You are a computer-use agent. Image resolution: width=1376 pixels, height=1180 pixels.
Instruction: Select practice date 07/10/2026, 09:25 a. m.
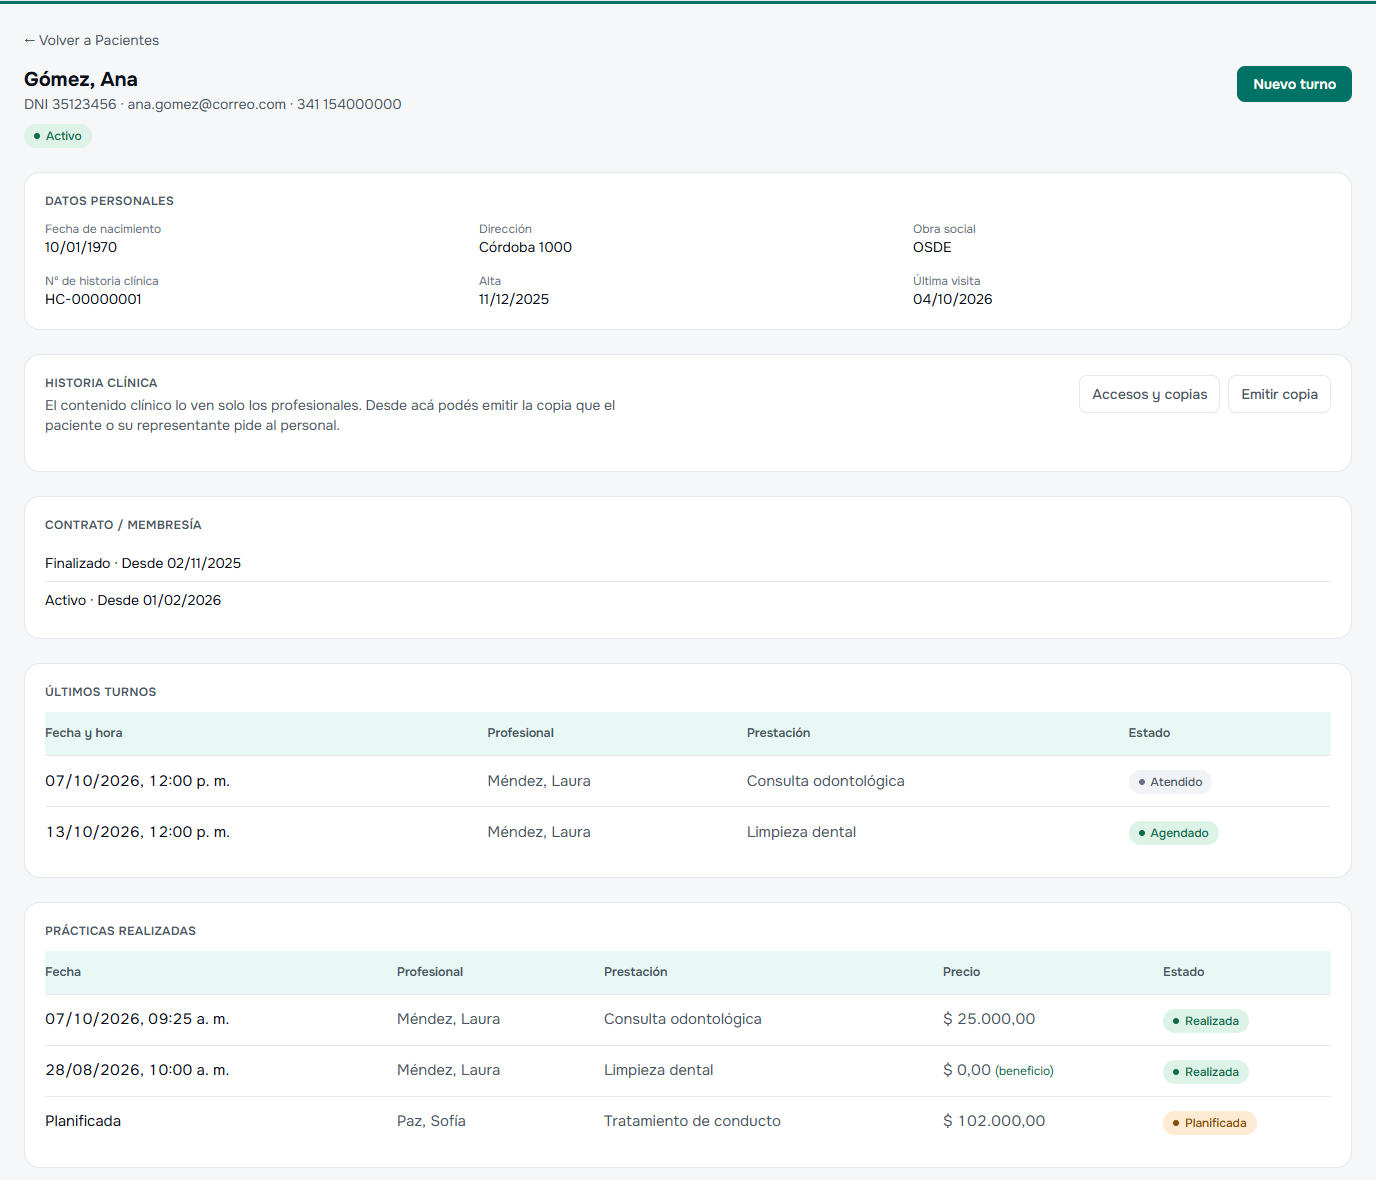tap(137, 1019)
